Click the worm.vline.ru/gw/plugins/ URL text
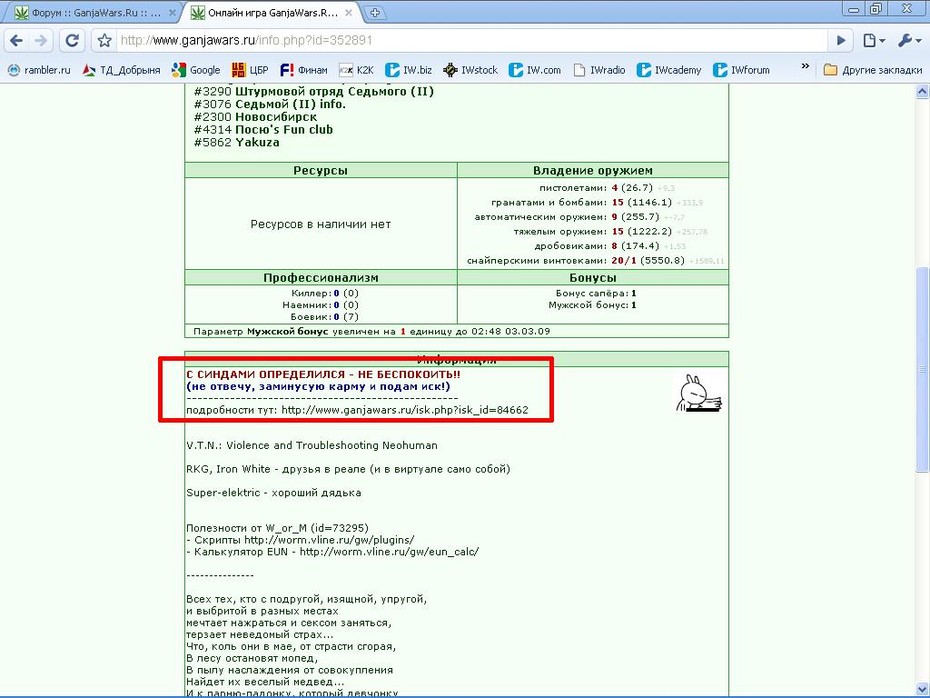This screenshot has height=698, width=930. click(329, 540)
